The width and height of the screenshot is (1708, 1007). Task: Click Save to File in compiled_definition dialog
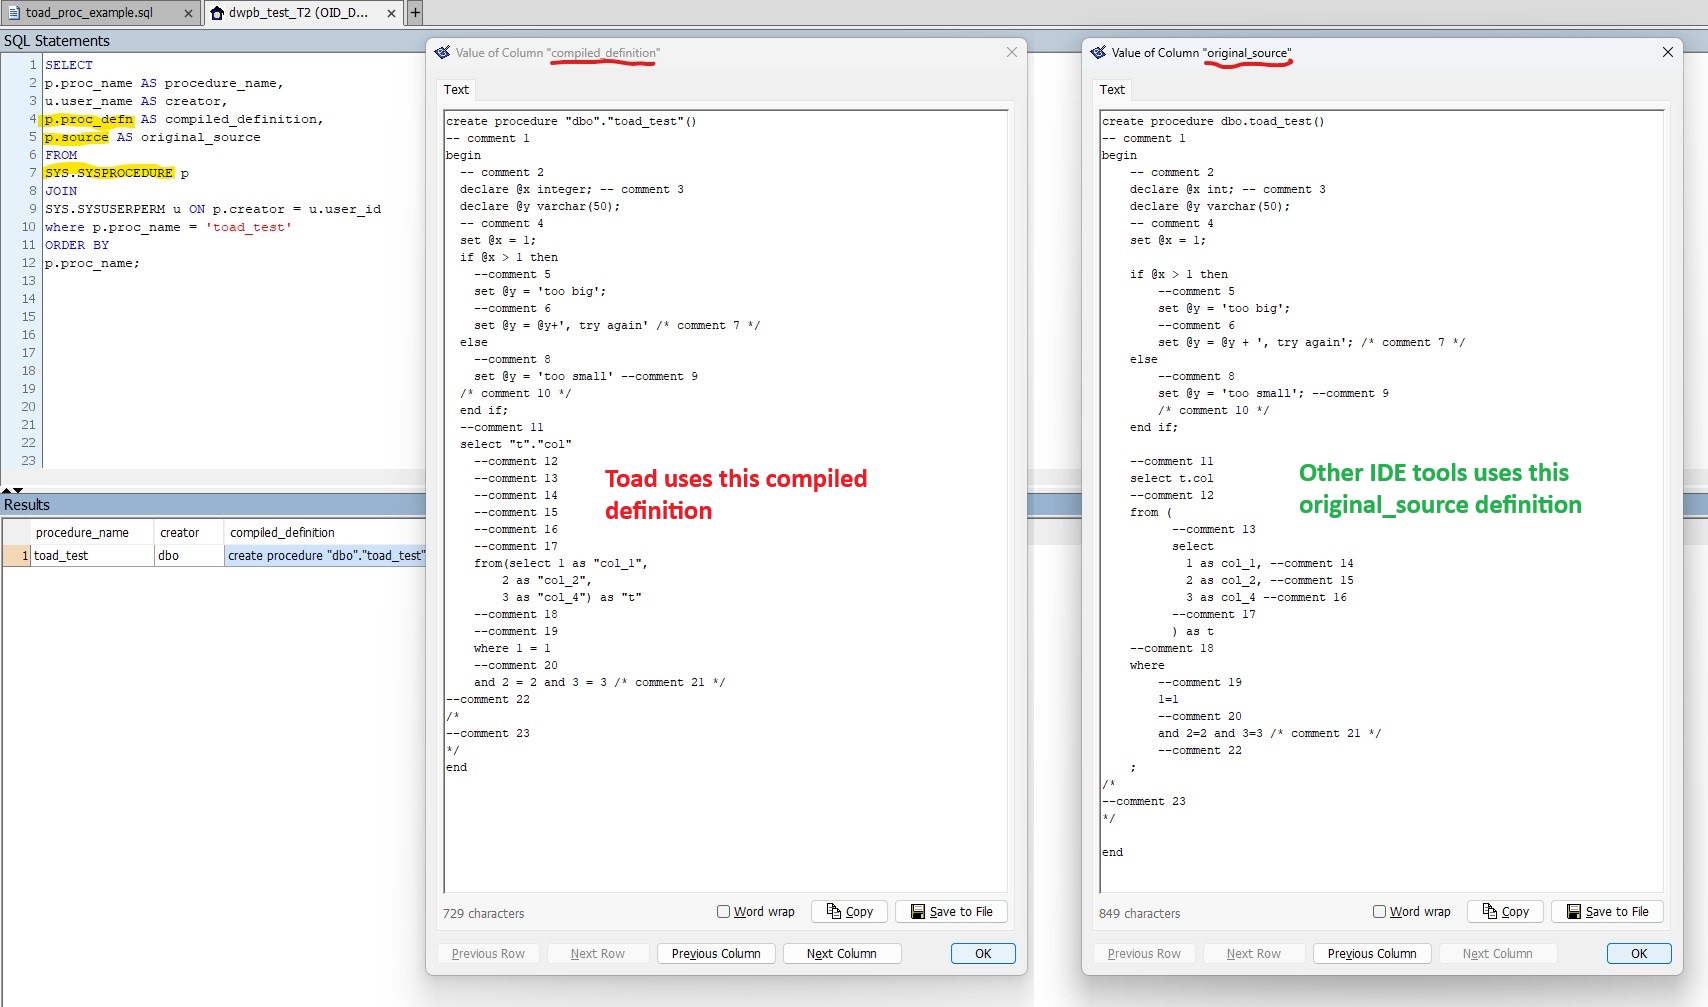[x=951, y=911]
